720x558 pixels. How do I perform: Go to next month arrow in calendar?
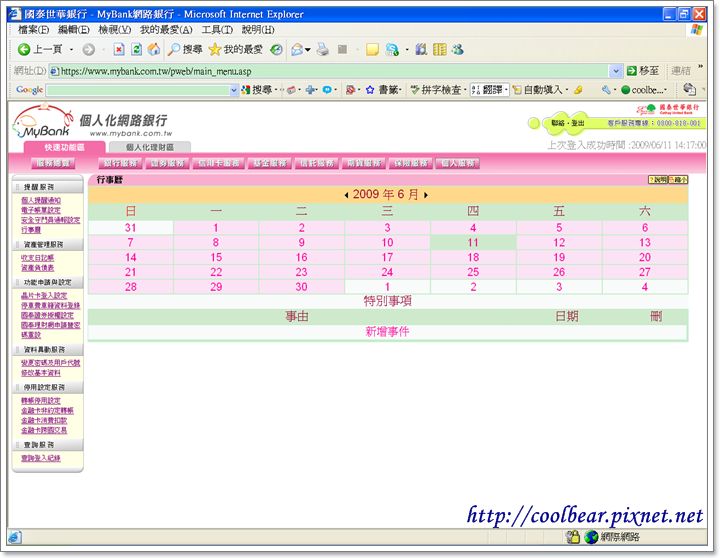pos(426,195)
